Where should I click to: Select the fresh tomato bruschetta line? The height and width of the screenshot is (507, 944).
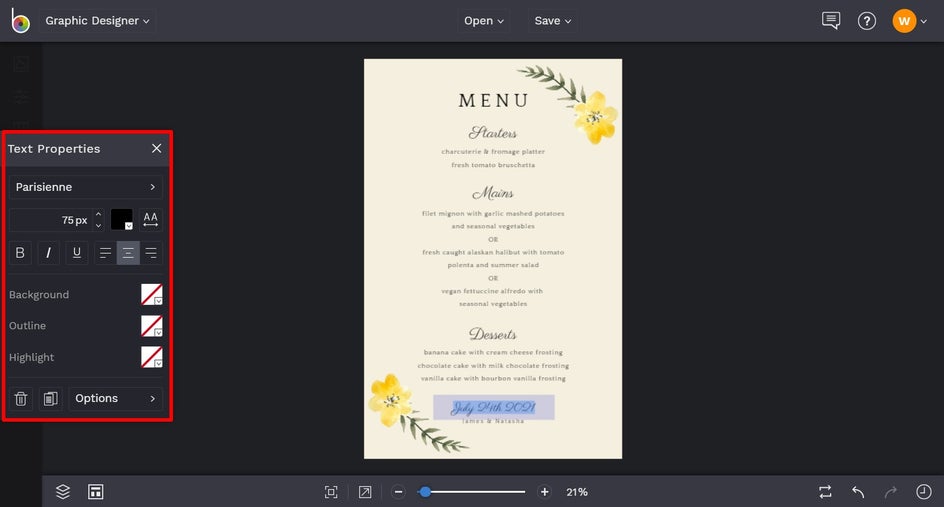pos(493,164)
